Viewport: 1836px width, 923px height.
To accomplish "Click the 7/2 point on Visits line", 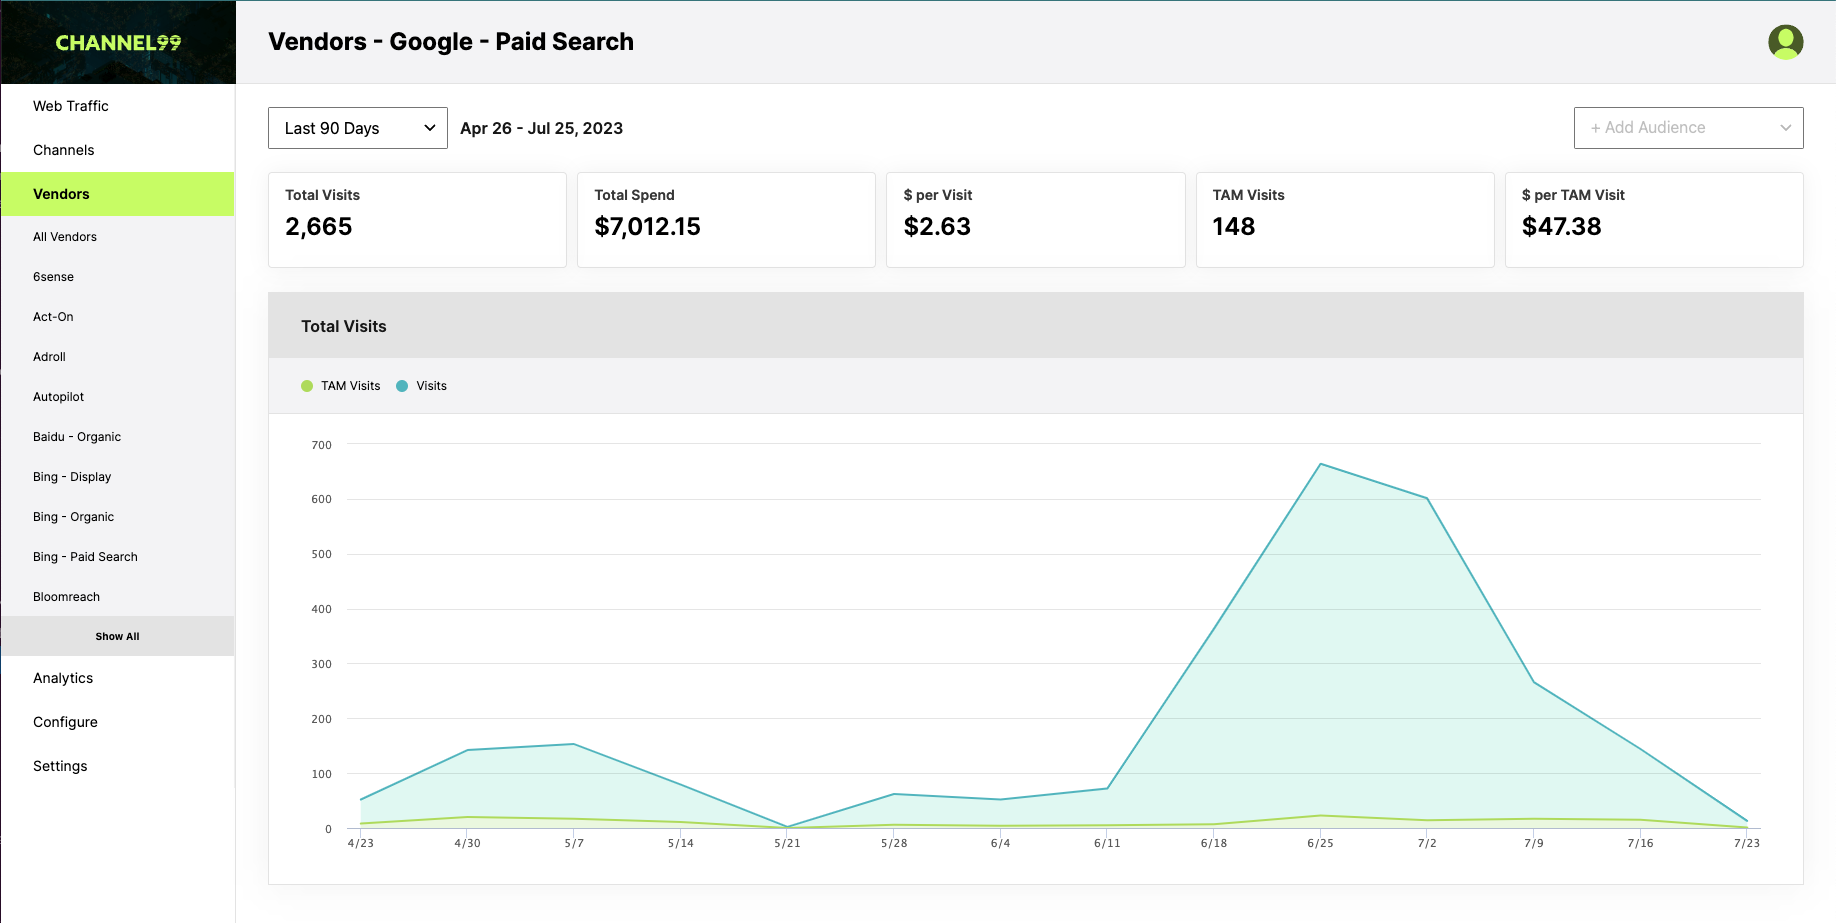I will point(1427,498).
